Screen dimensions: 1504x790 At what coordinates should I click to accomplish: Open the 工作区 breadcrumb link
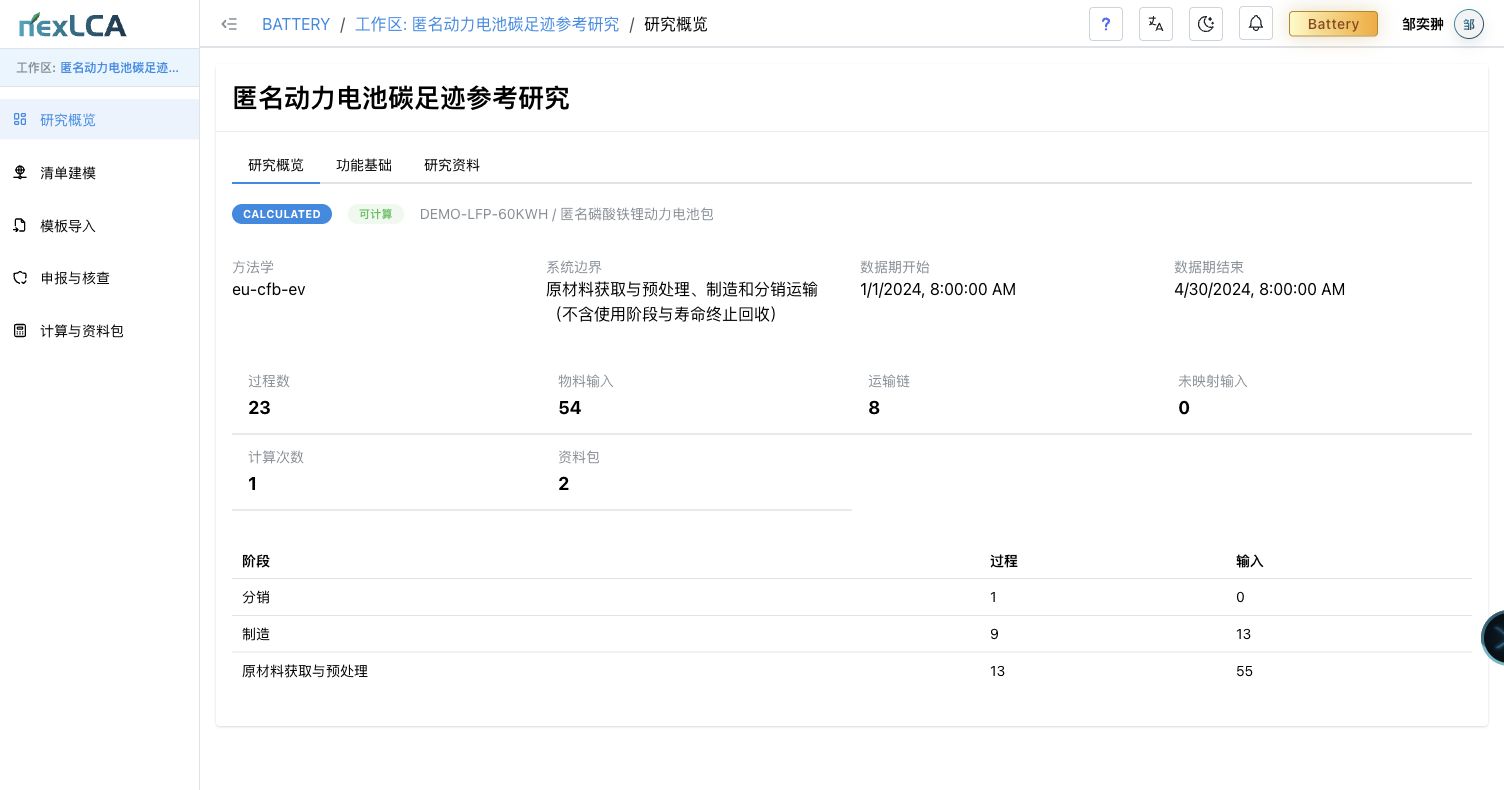[x=487, y=24]
